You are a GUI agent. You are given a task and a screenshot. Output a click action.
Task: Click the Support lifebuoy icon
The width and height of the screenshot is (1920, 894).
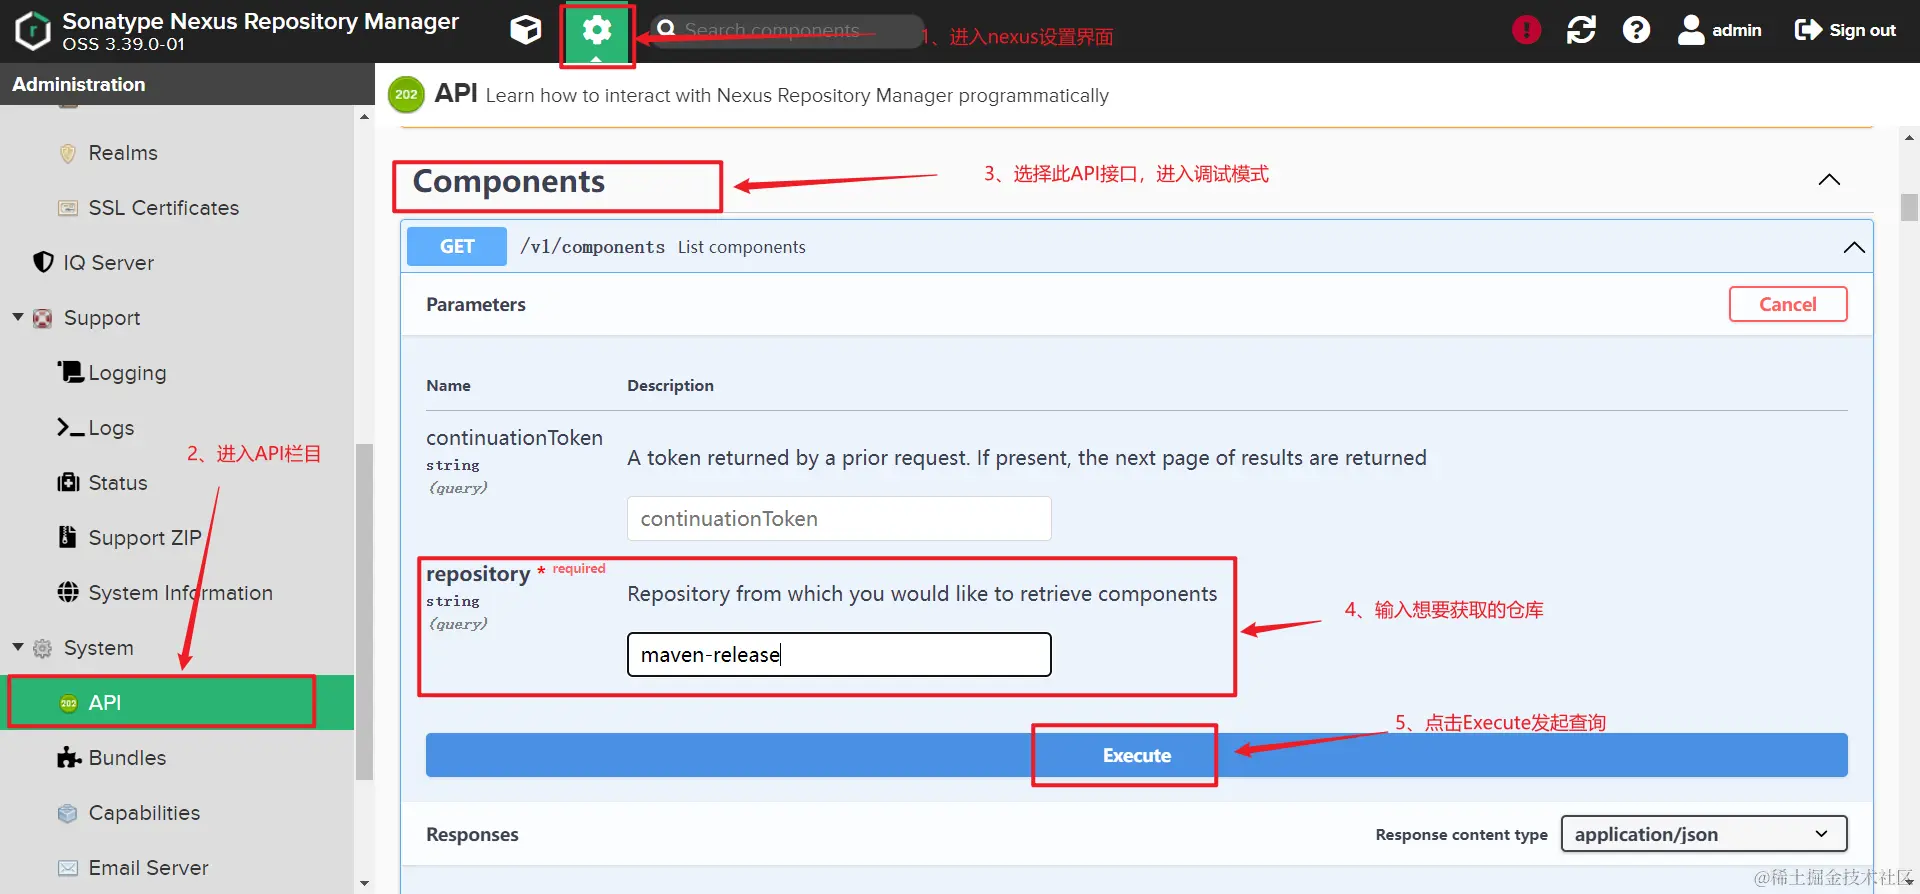(43, 318)
